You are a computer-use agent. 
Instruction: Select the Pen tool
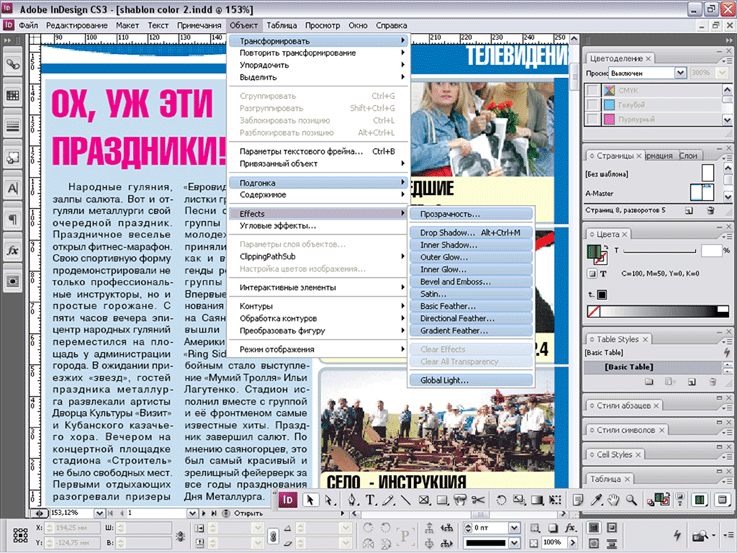pos(352,500)
